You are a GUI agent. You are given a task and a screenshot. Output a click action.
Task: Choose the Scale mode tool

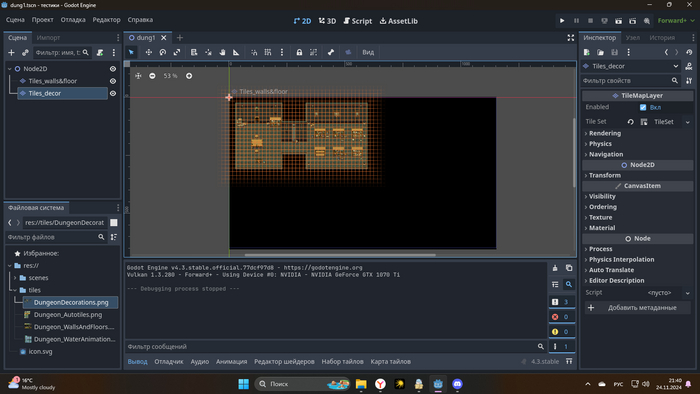tap(177, 52)
